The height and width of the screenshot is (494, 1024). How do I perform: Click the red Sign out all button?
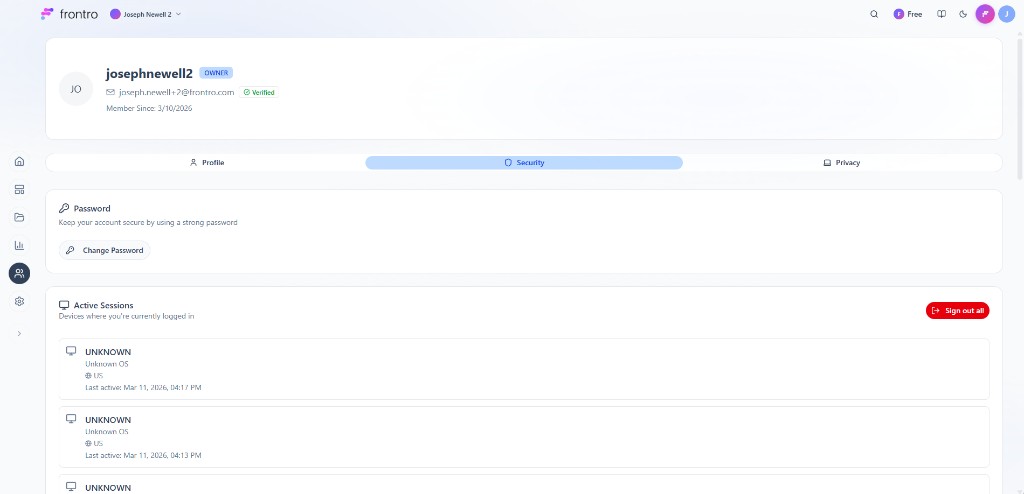click(957, 310)
